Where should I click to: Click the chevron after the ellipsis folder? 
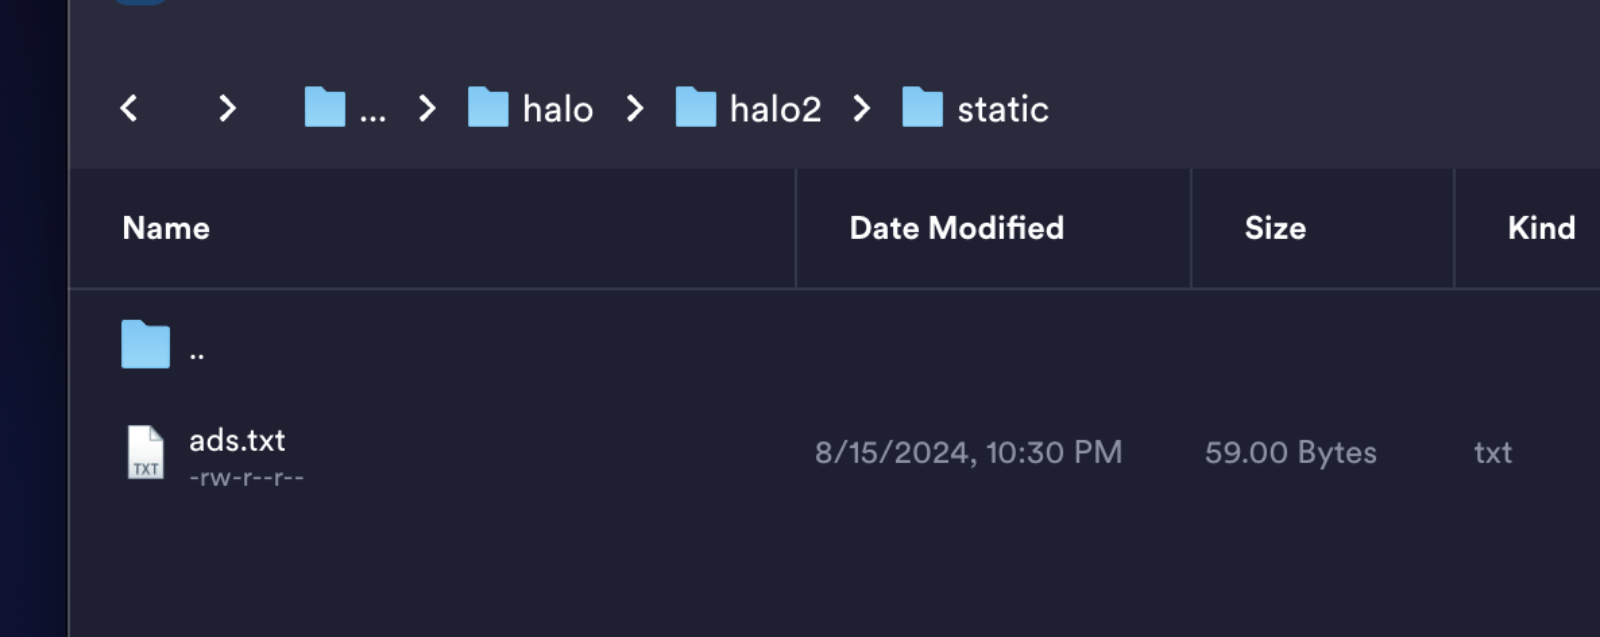[427, 108]
